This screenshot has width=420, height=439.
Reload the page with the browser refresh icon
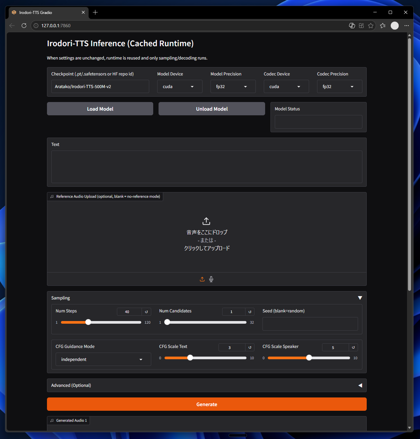click(24, 25)
